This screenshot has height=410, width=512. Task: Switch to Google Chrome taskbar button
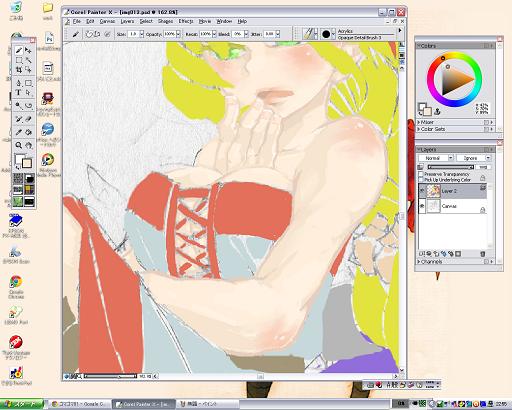tap(80, 404)
